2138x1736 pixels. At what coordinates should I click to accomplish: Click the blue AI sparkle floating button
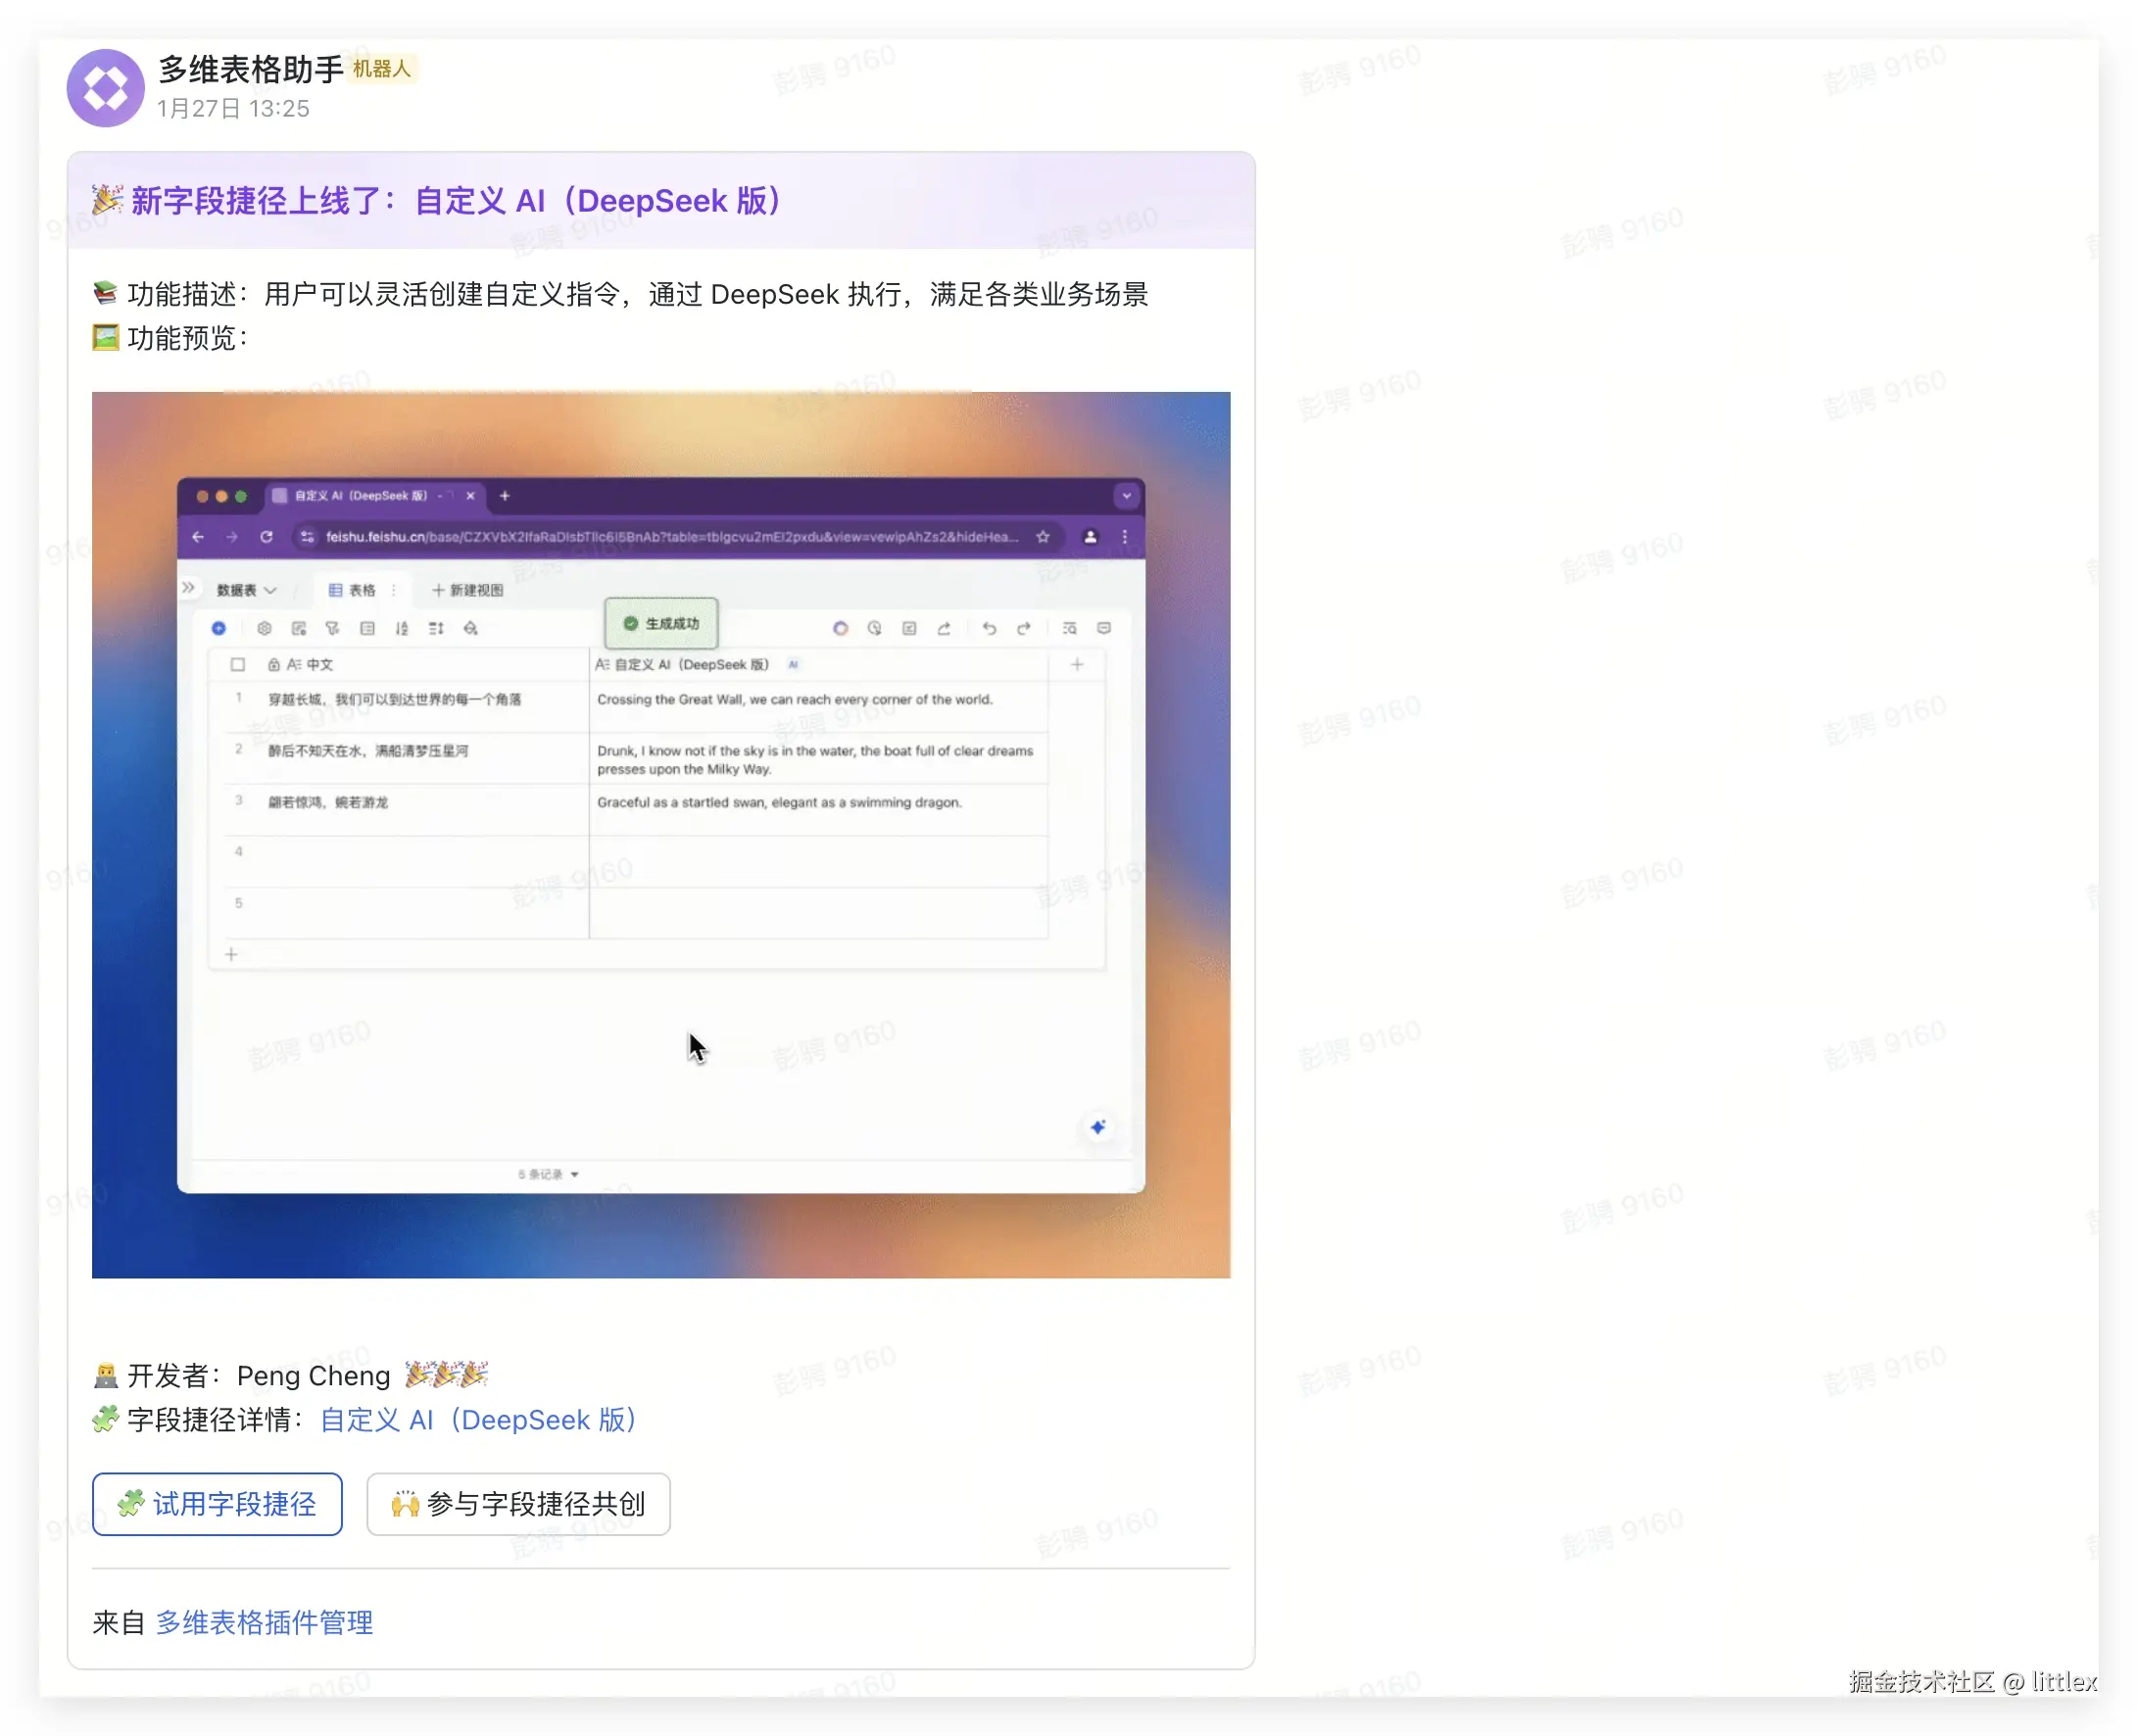tap(1098, 1127)
